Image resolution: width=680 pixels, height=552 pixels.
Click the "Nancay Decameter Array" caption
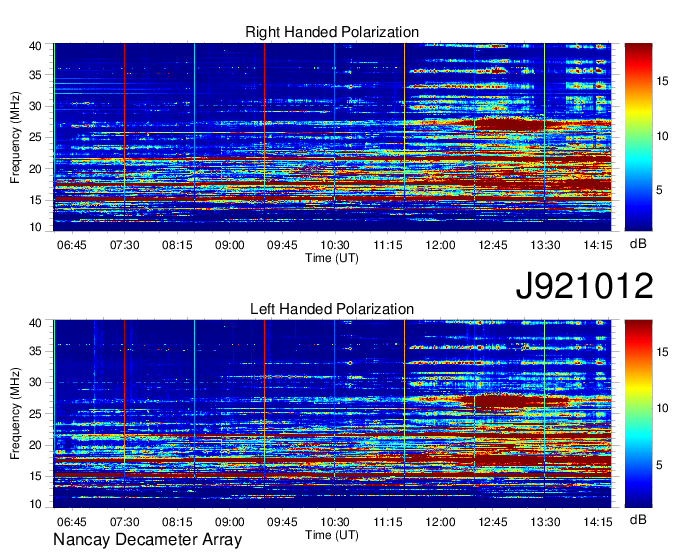point(147,540)
